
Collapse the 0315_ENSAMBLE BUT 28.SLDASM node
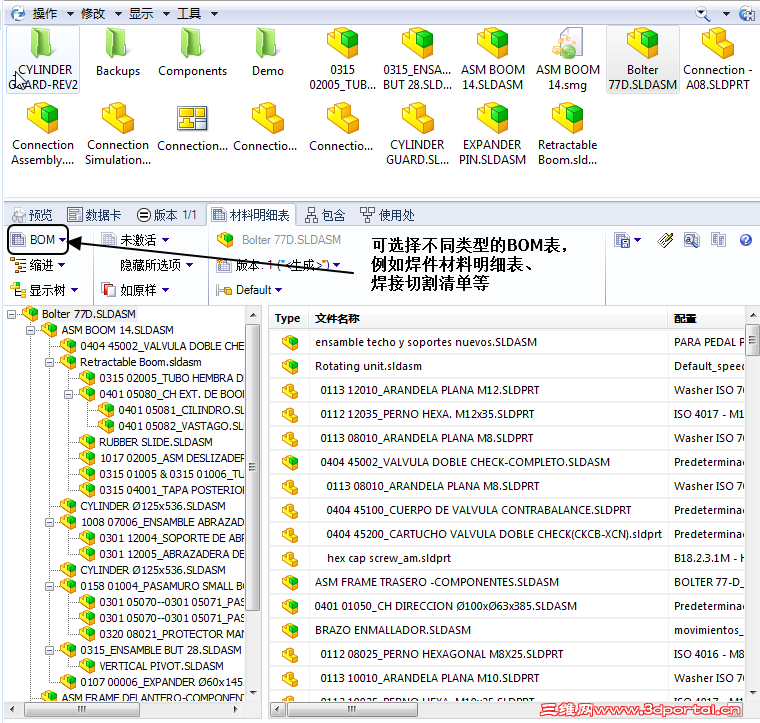click(49, 650)
